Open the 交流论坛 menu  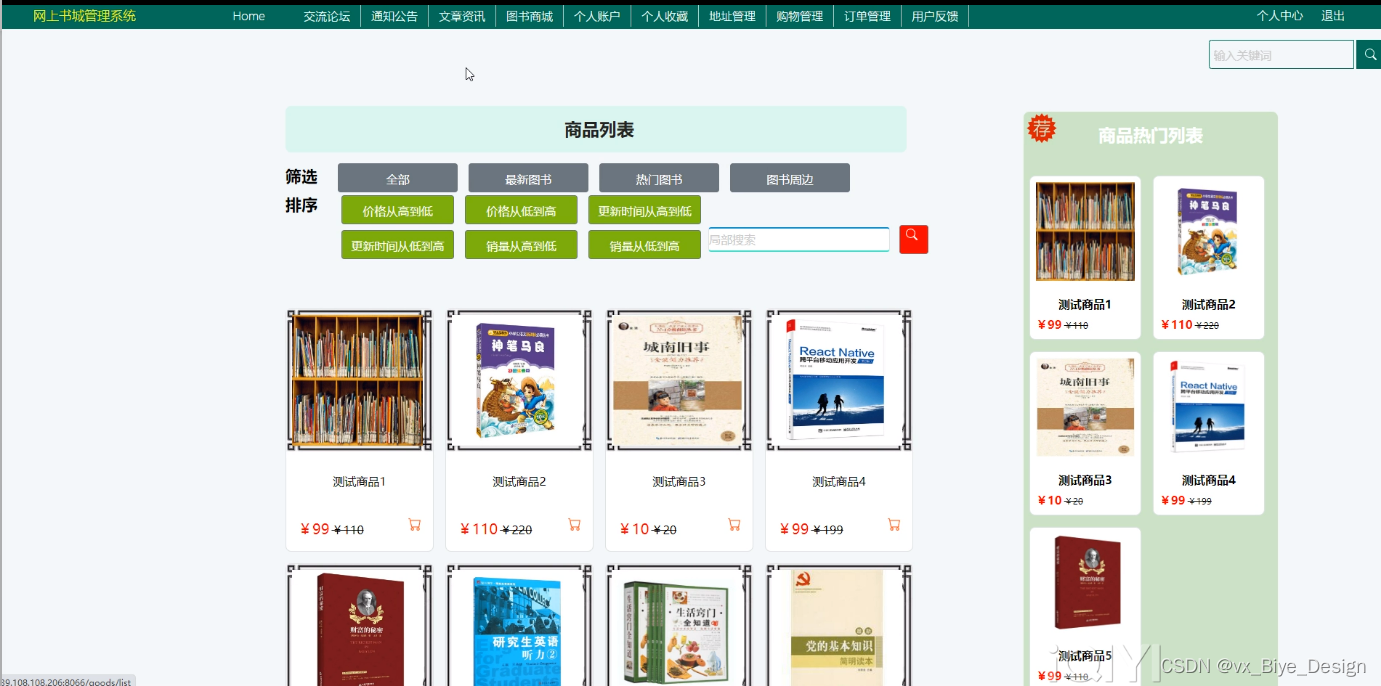coord(327,16)
